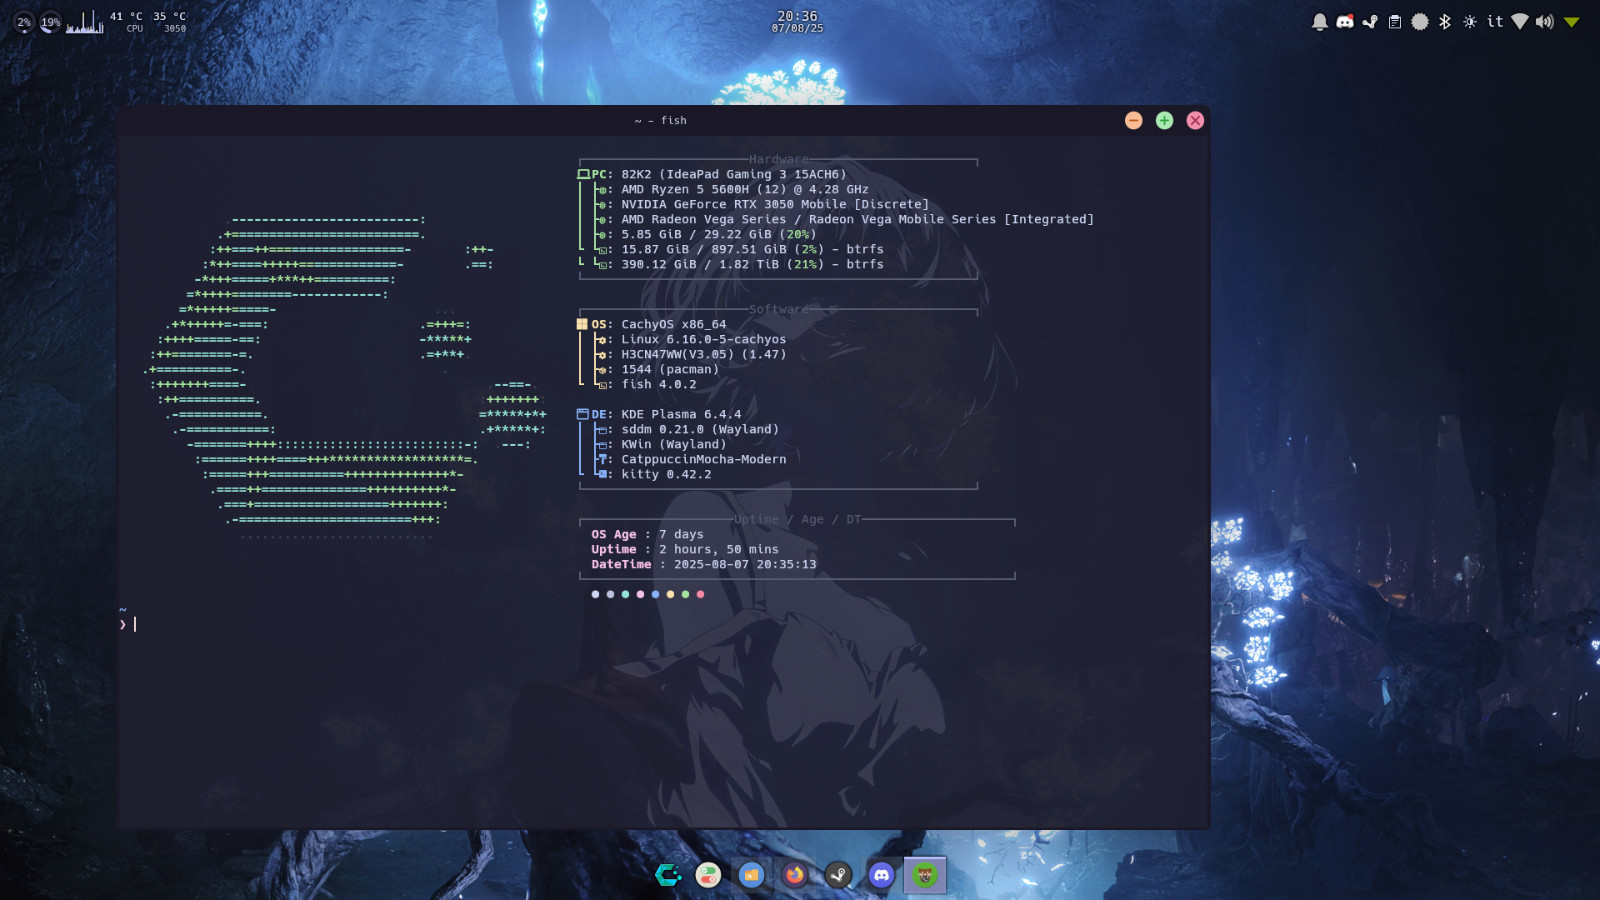
Task: Click the CPU usage percentage gauge
Action: coord(24,22)
